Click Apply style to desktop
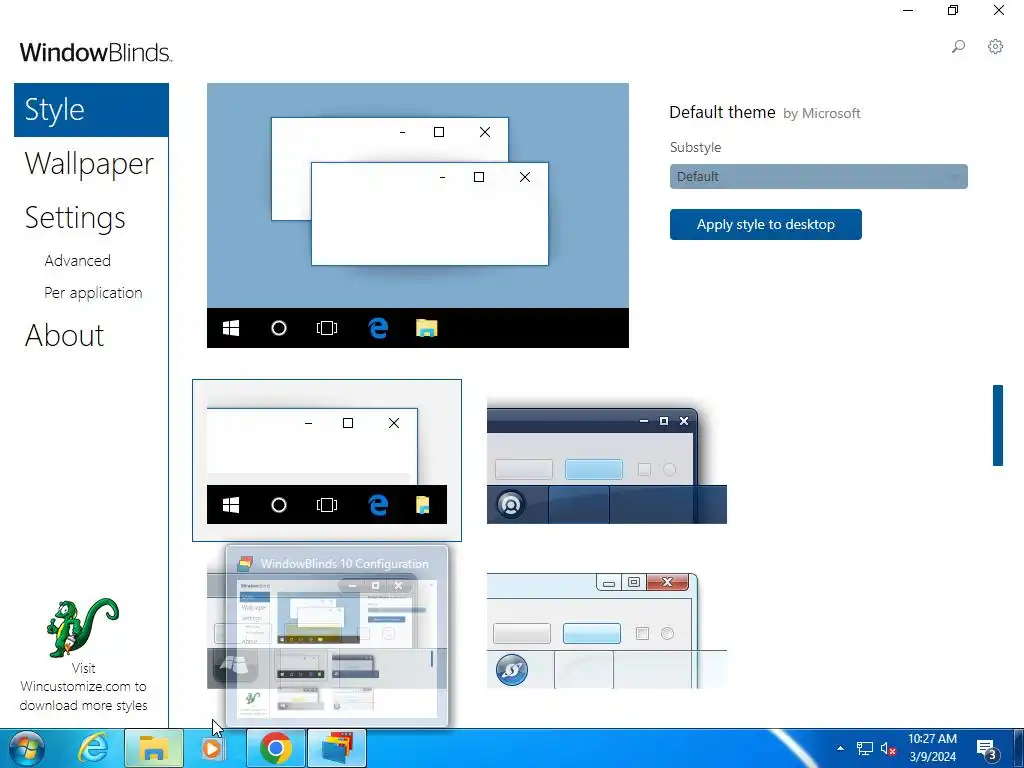The width and height of the screenshot is (1024, 768). (x=765, y=225)
